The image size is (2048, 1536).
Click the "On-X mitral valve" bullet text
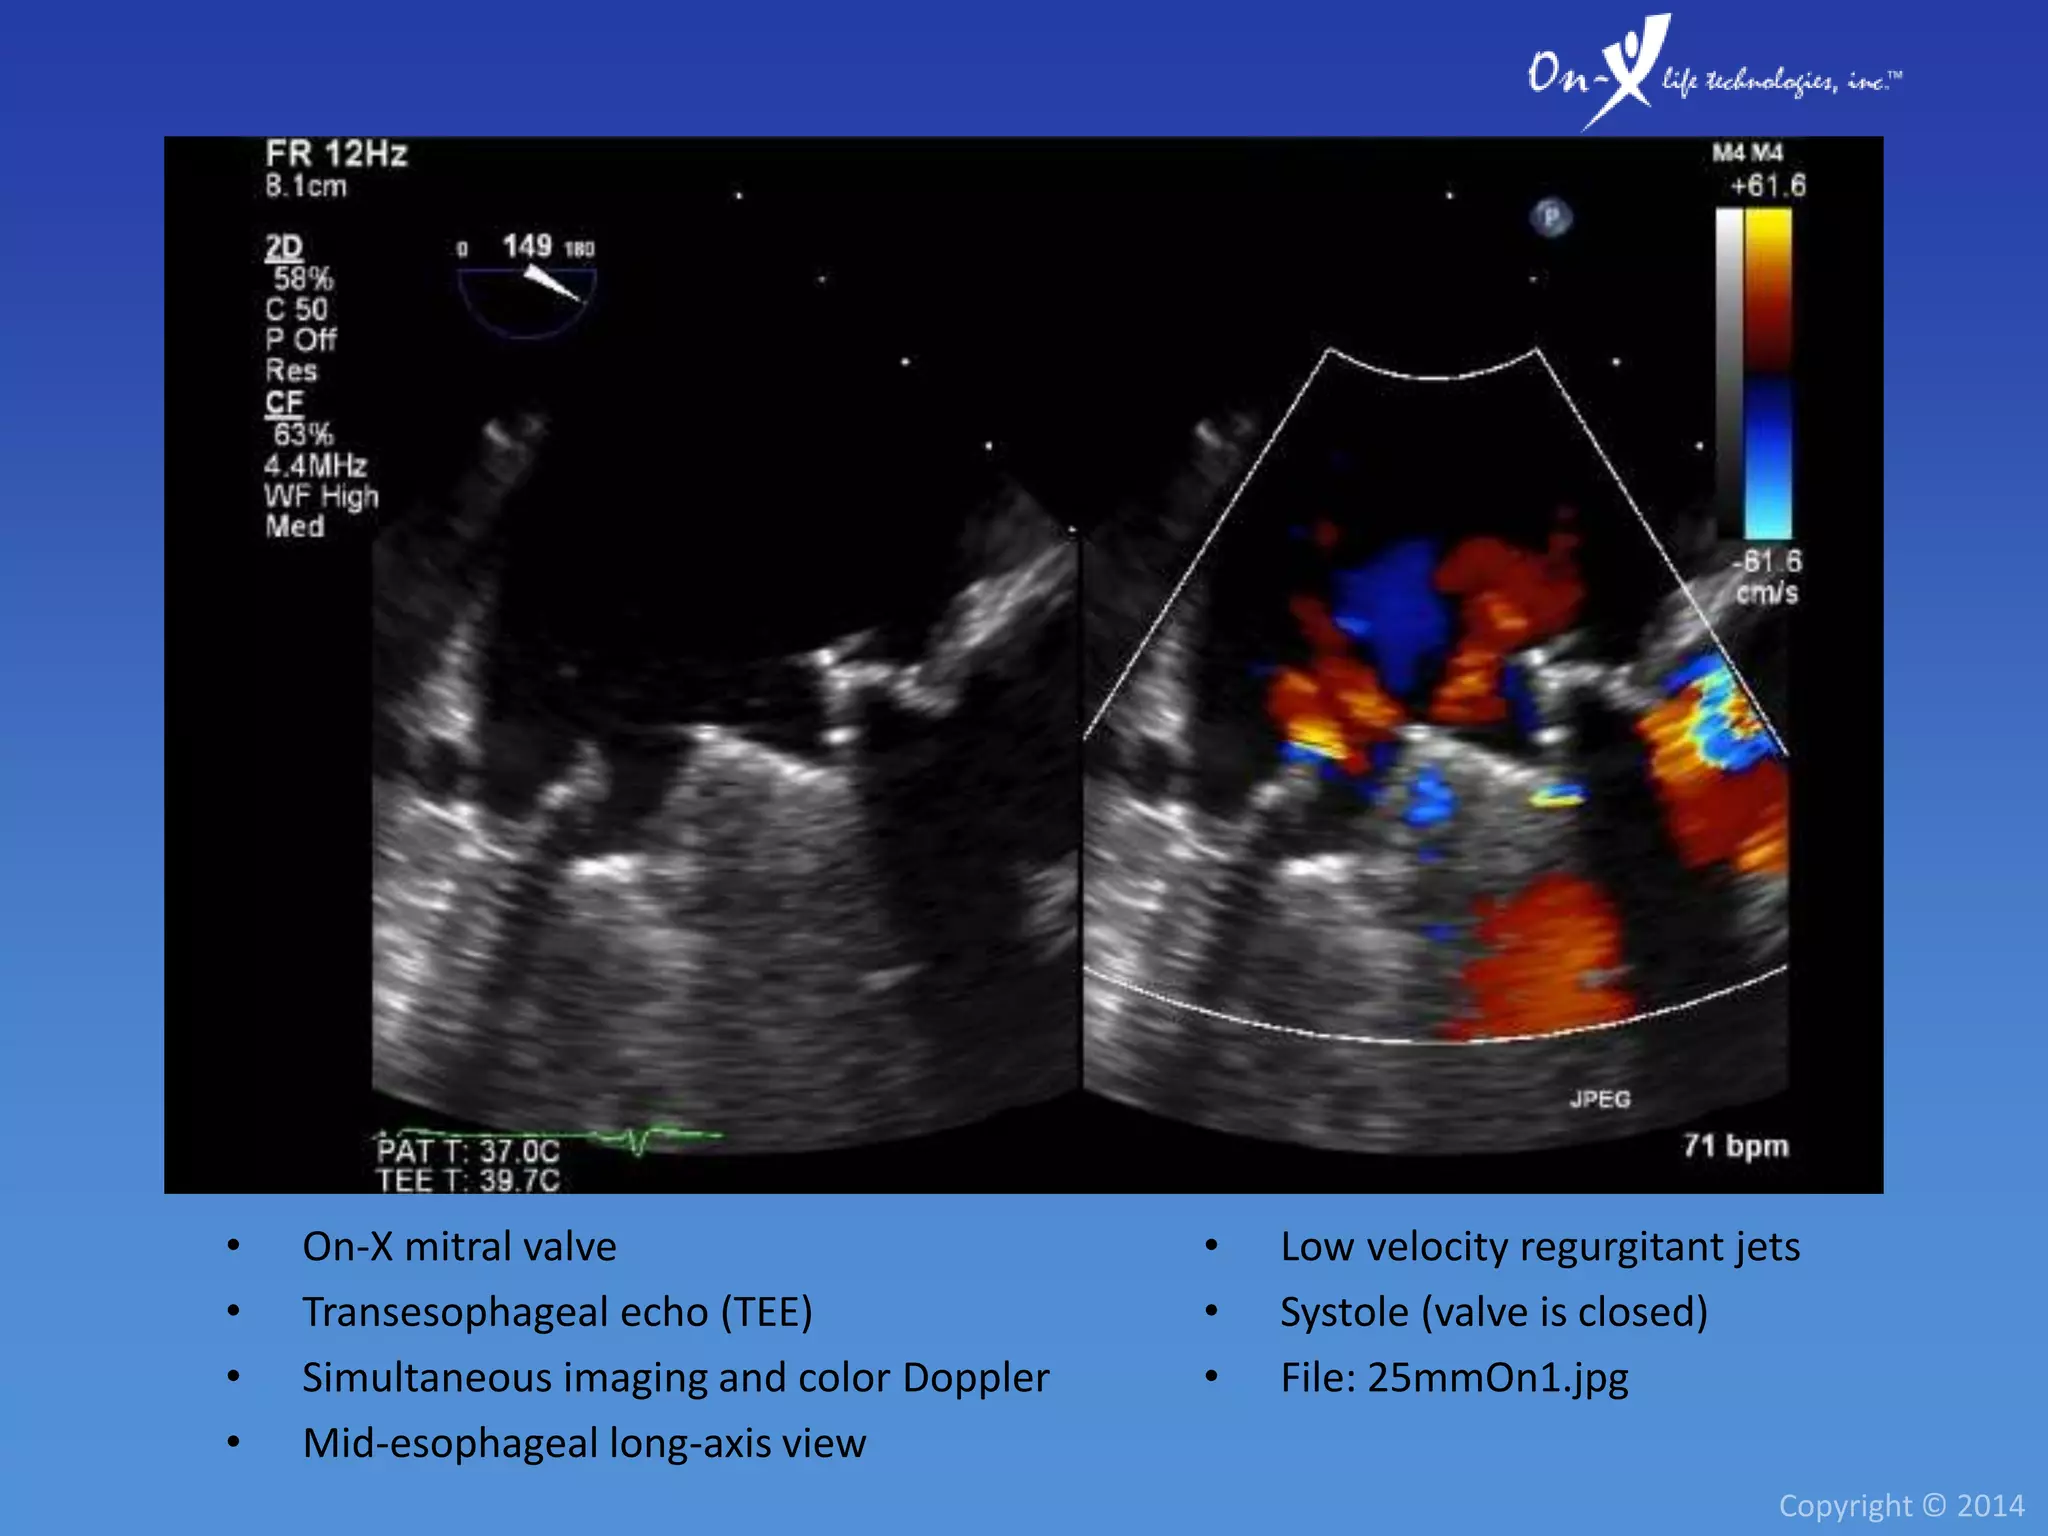click(459, 1247)
